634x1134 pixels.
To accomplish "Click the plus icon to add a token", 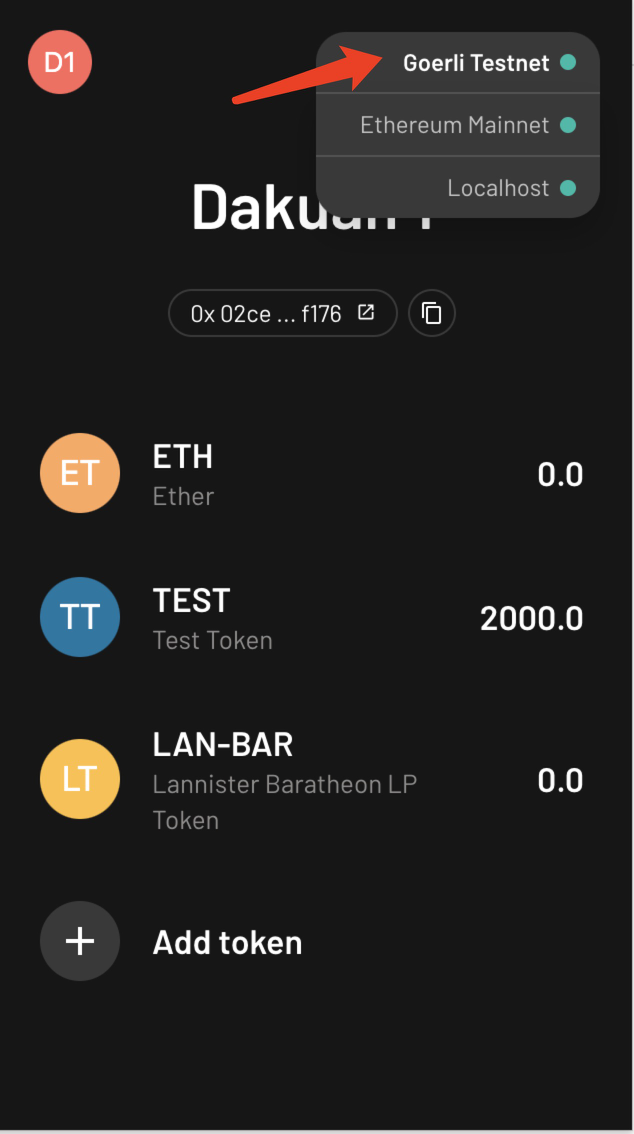I will point(80,941).
